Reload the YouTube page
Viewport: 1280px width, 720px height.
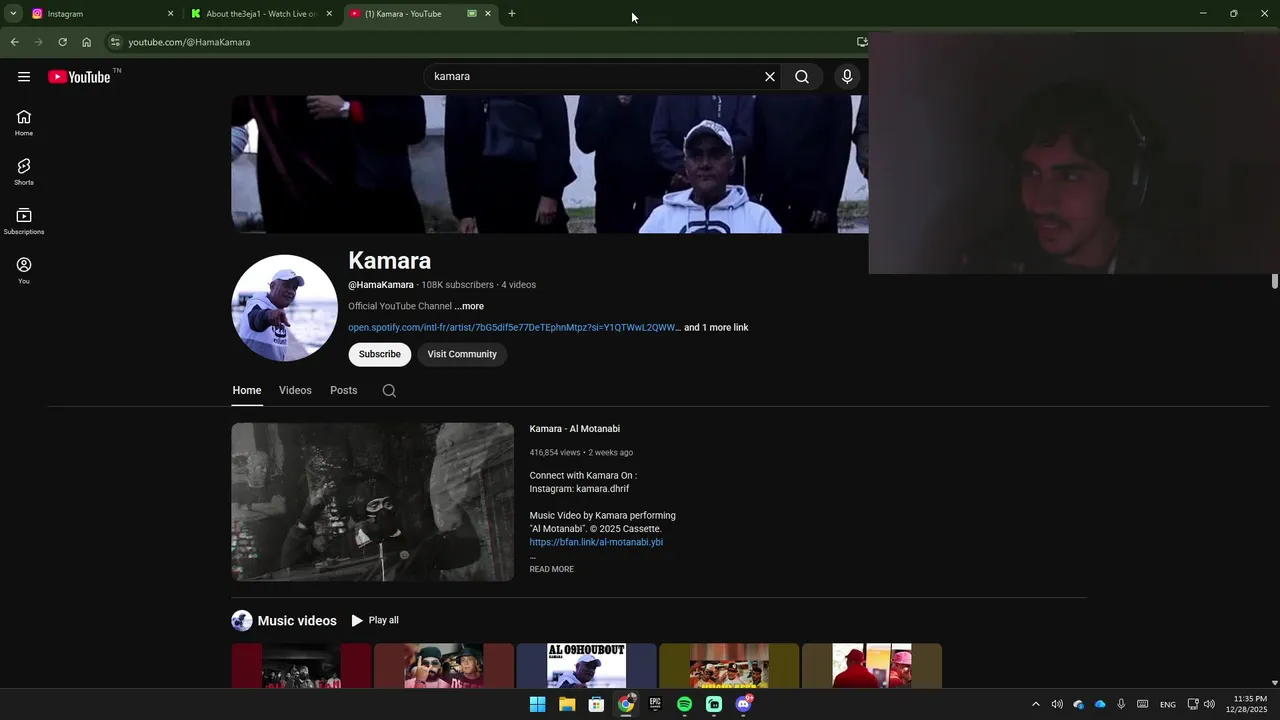(x=62, y=42)
